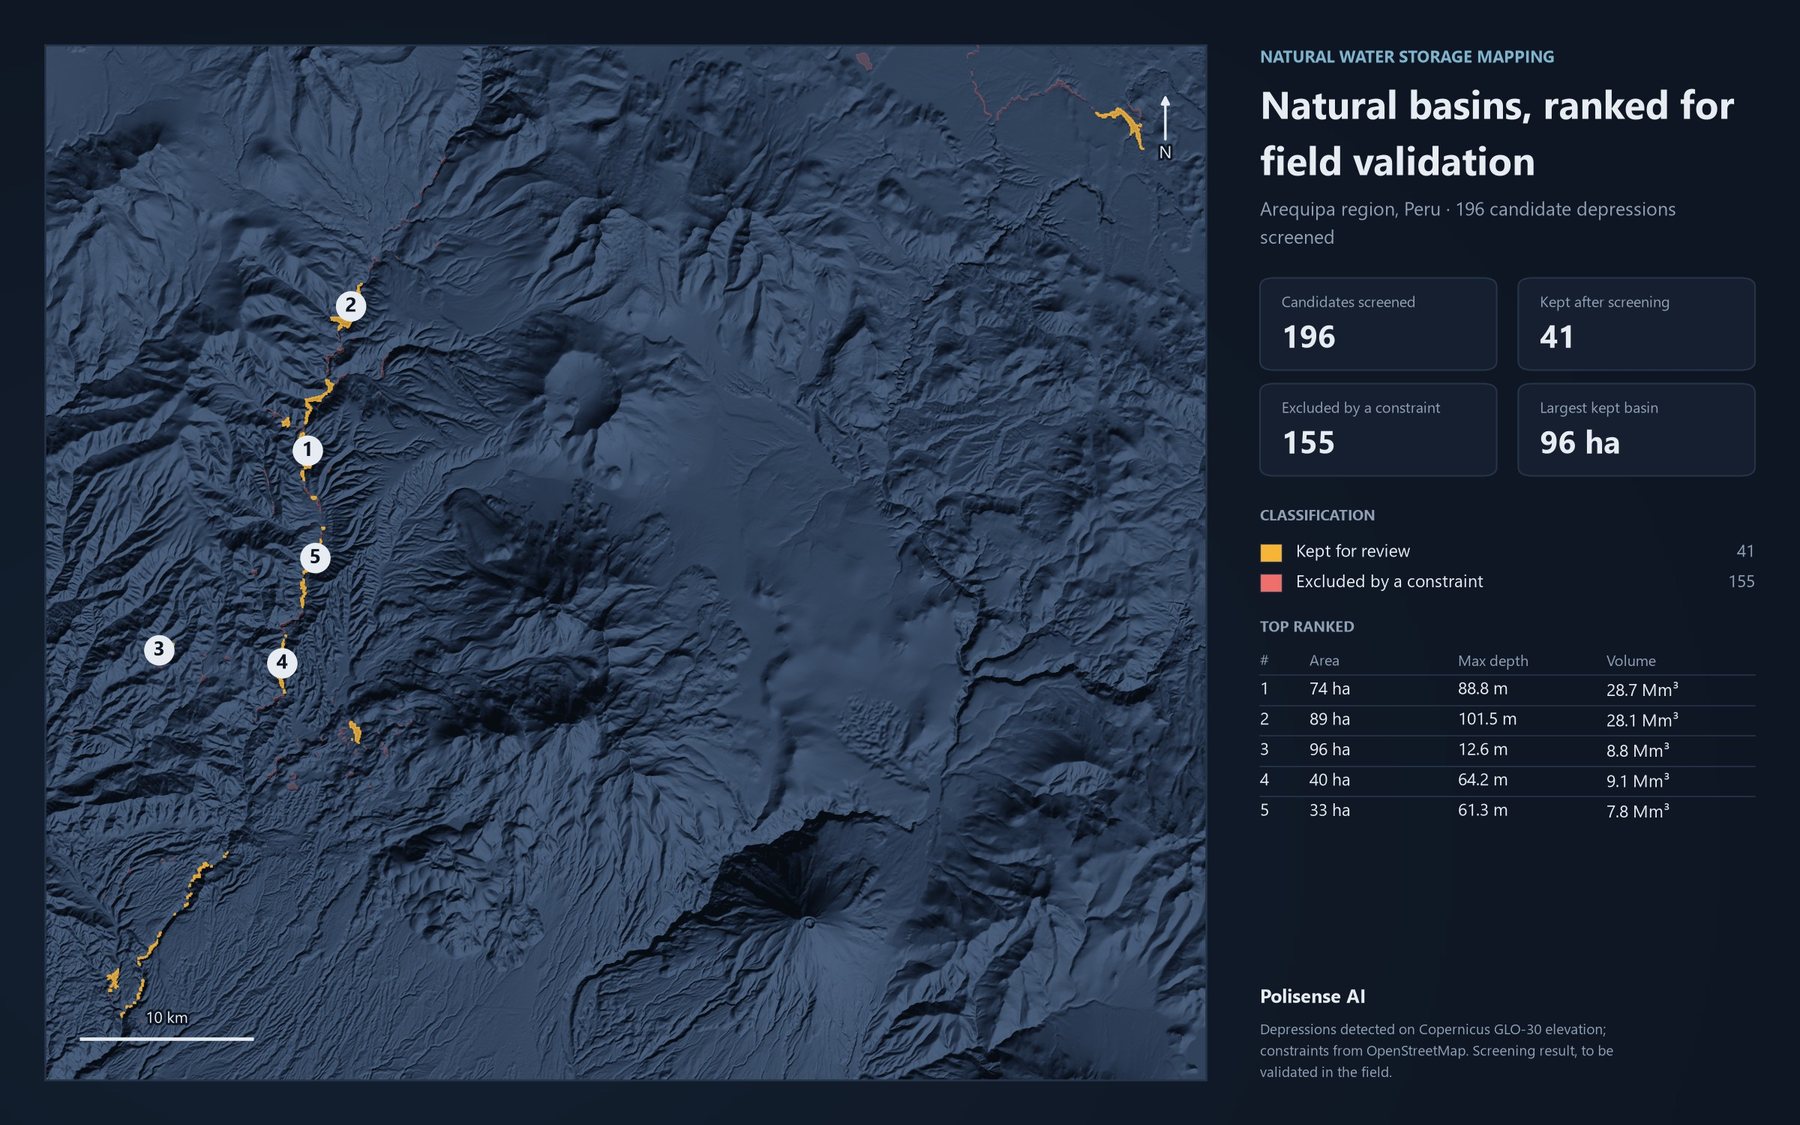Click the '74 ha' area cell
The image size is (1800, 1125).
point(1329,689)
